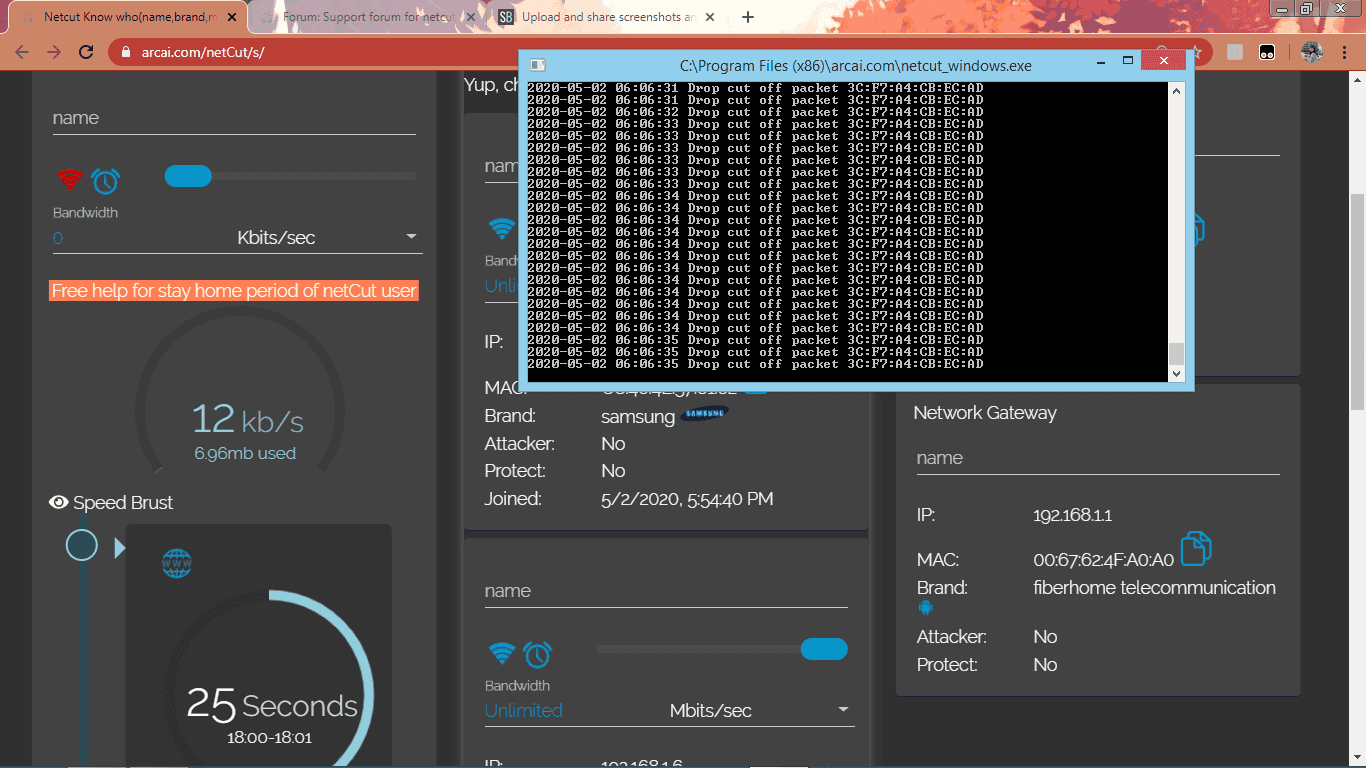This screenshot has width=1366, height=768.
Task: Click the 6.96mb used text
Action: click(245, 453)
